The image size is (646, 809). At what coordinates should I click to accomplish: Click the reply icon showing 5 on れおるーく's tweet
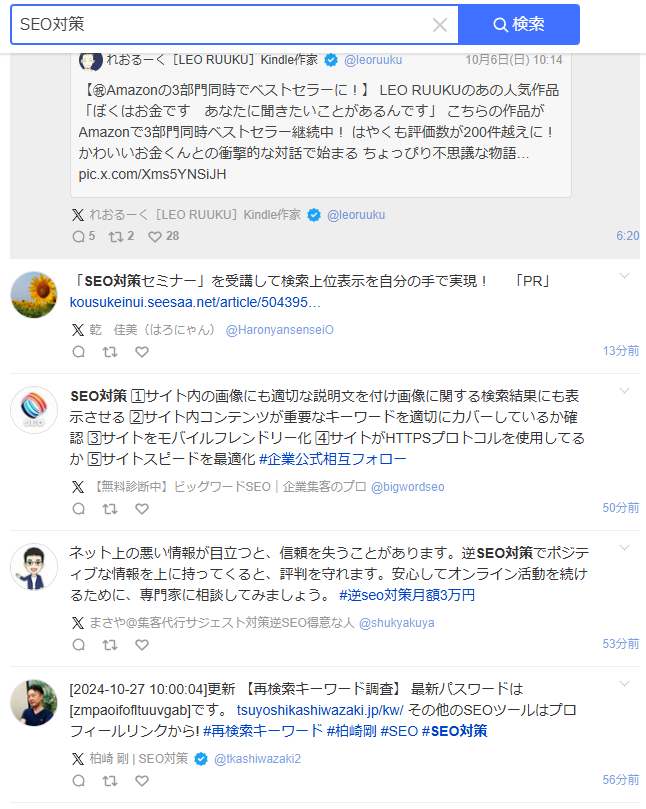coord(81,236)
